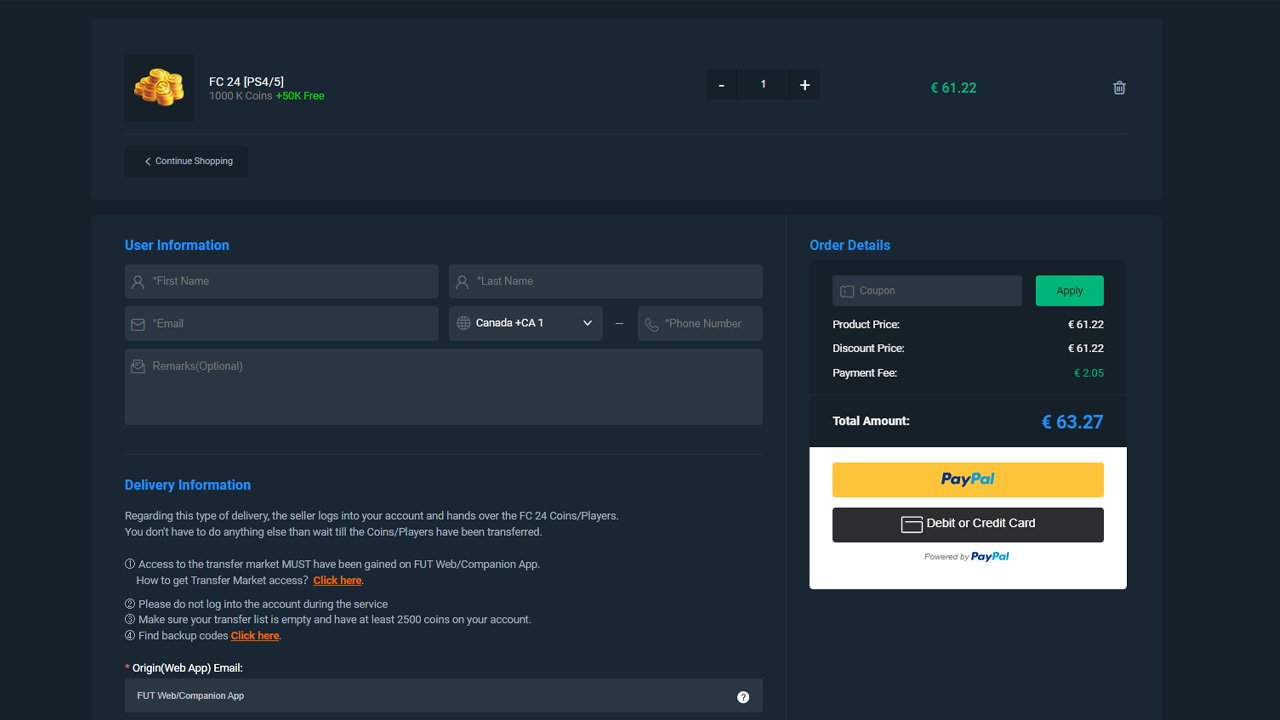Screen dimensions: 1280x720
Task: Click the globe icon in country selector
Action: coord(463,323)
